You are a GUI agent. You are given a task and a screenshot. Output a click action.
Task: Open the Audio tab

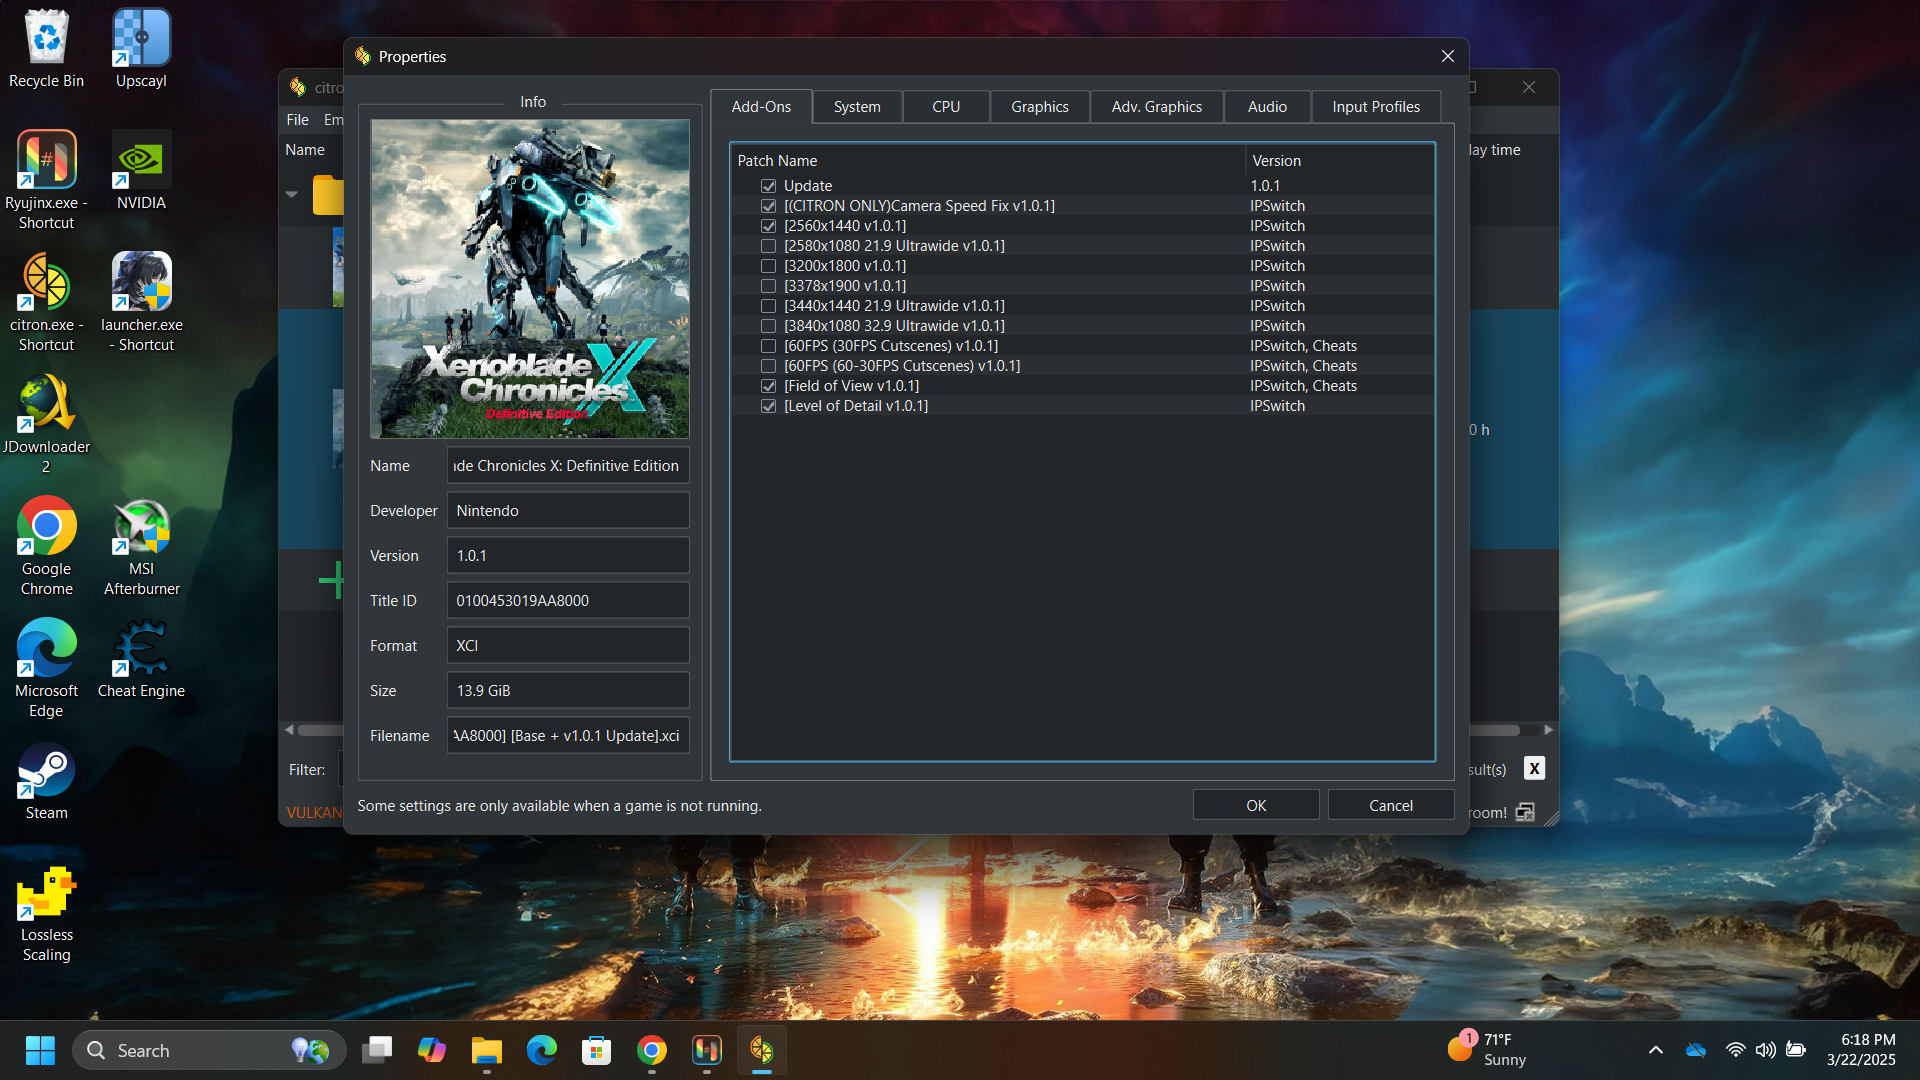(1267, 106)
